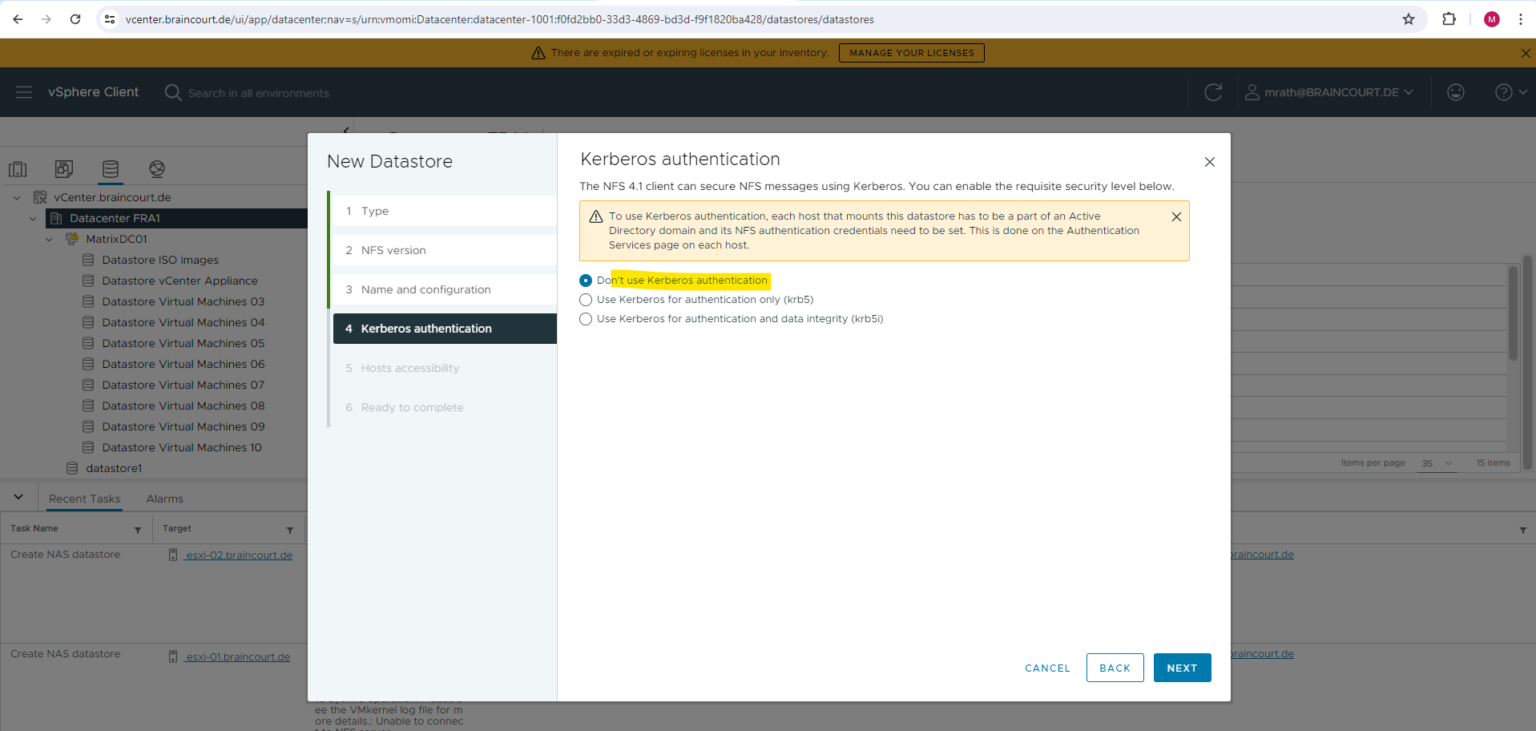1536x731 pixels.
Task: Go to wizard step 2 NFS version
Action: [x=444, y=250]
